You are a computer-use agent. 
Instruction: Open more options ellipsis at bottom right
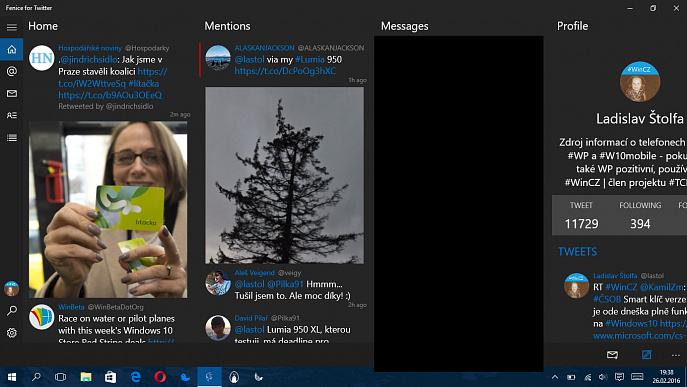[676, 355]
